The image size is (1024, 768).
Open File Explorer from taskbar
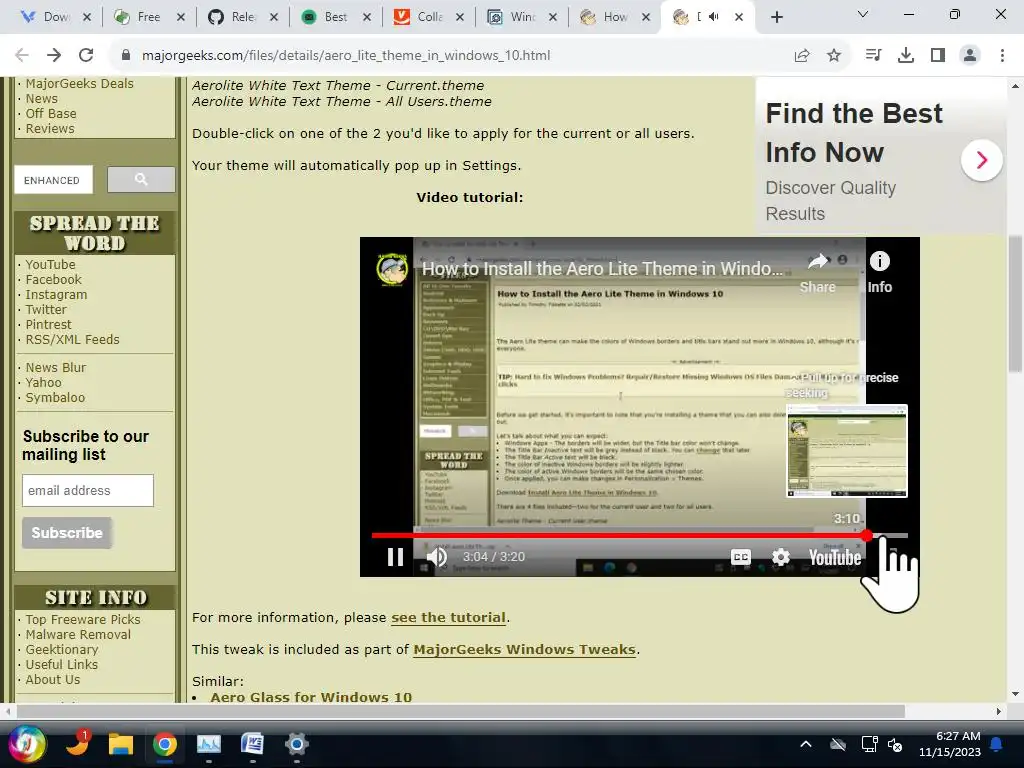[x=121, y=744]
